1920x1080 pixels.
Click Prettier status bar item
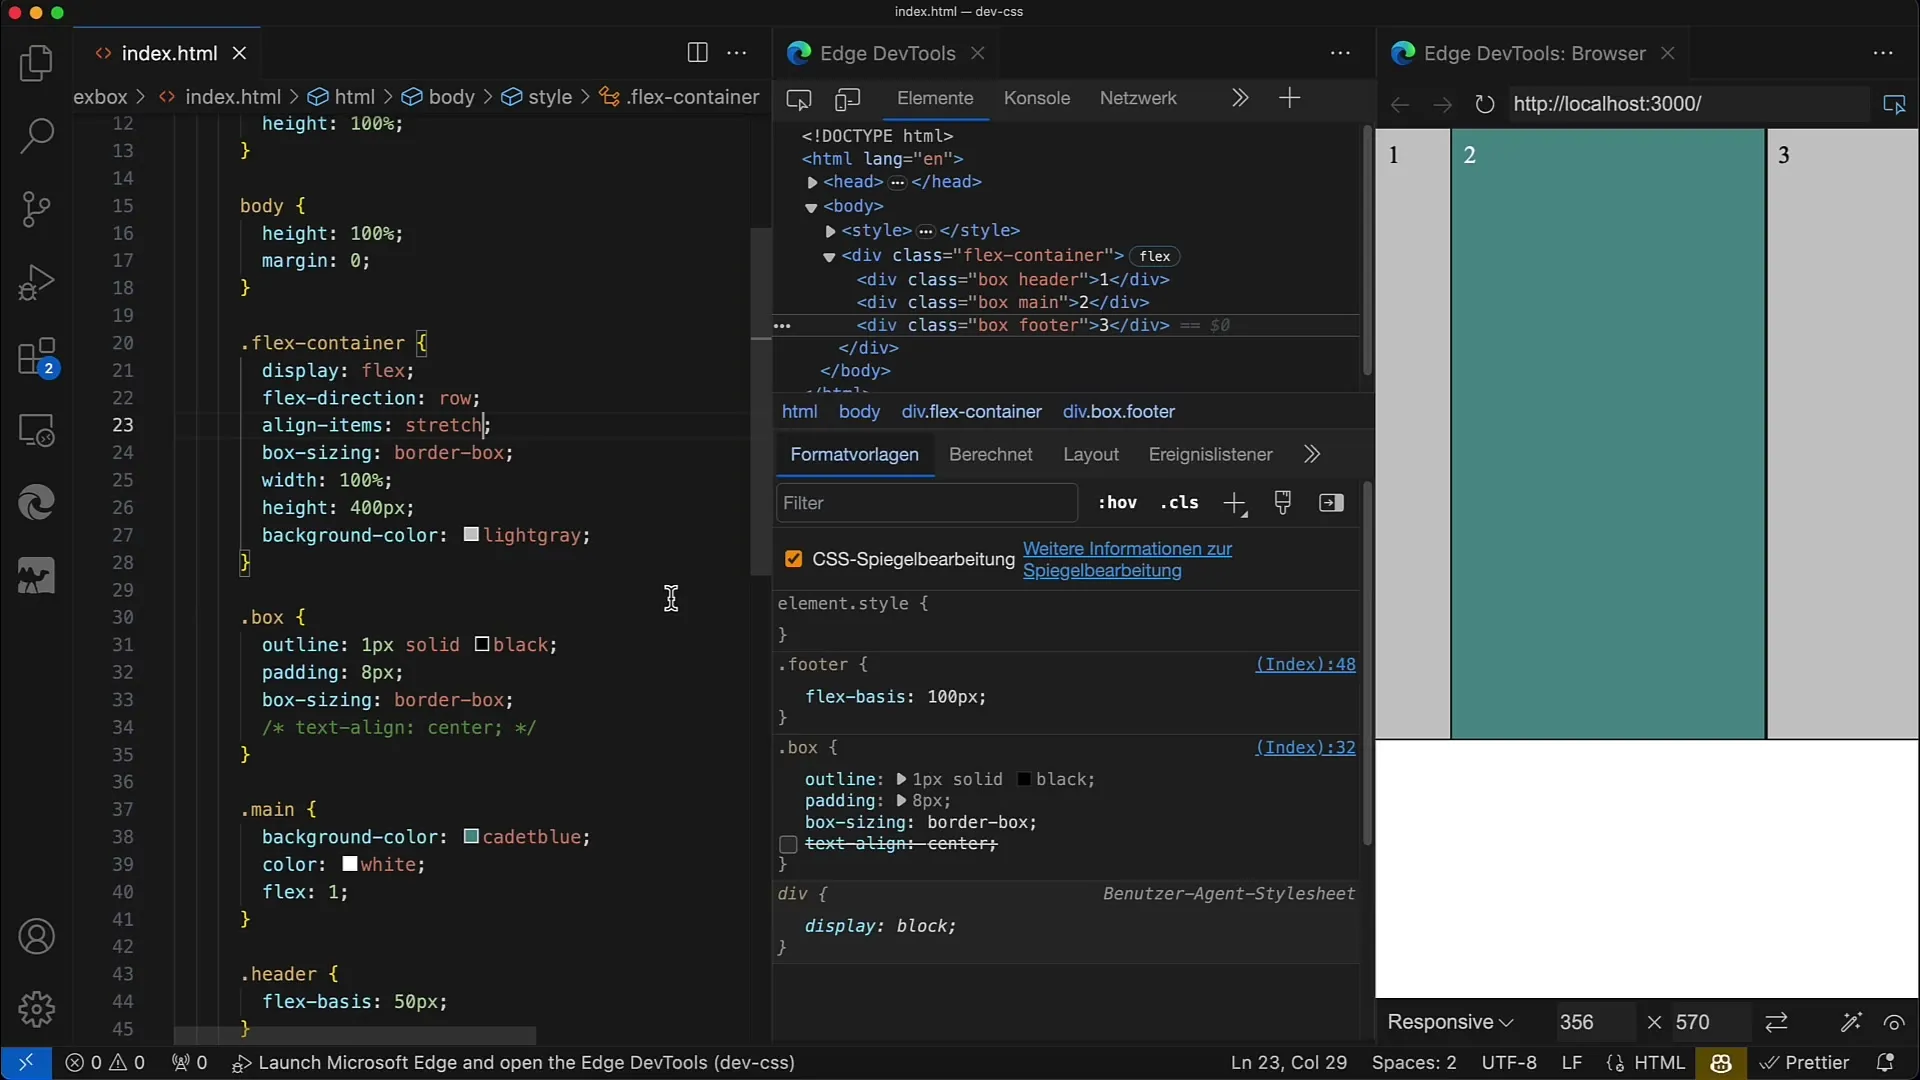click(x=1805, y=1062)
